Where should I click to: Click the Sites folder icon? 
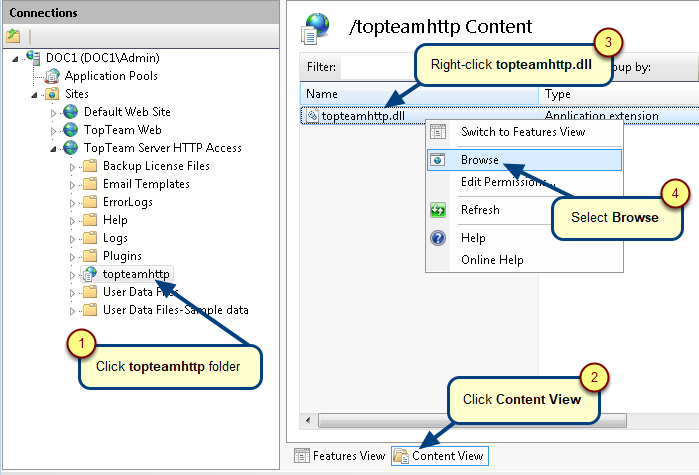(x=53, y=94)
